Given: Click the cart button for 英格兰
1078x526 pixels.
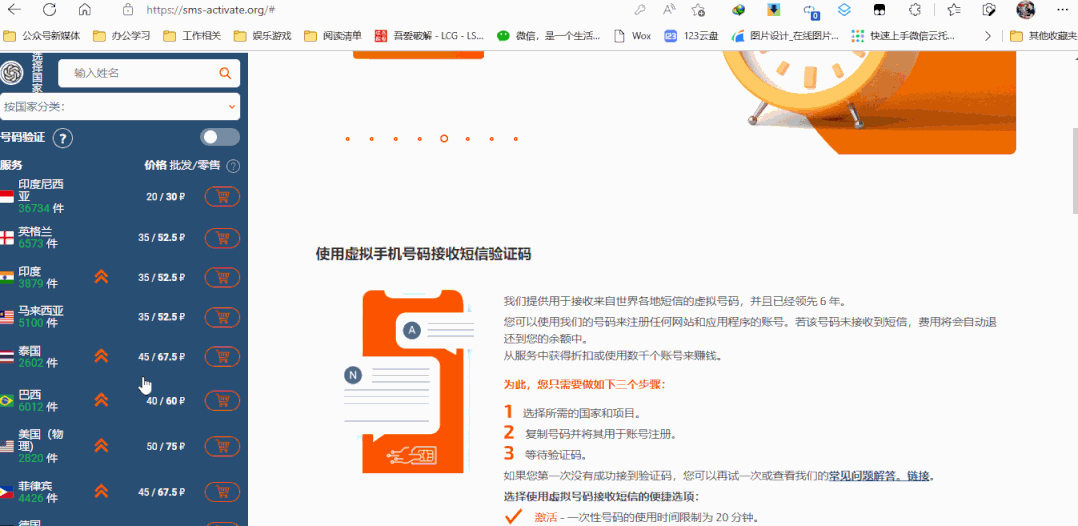Looking at the screenshot, I should pos(222,238).
